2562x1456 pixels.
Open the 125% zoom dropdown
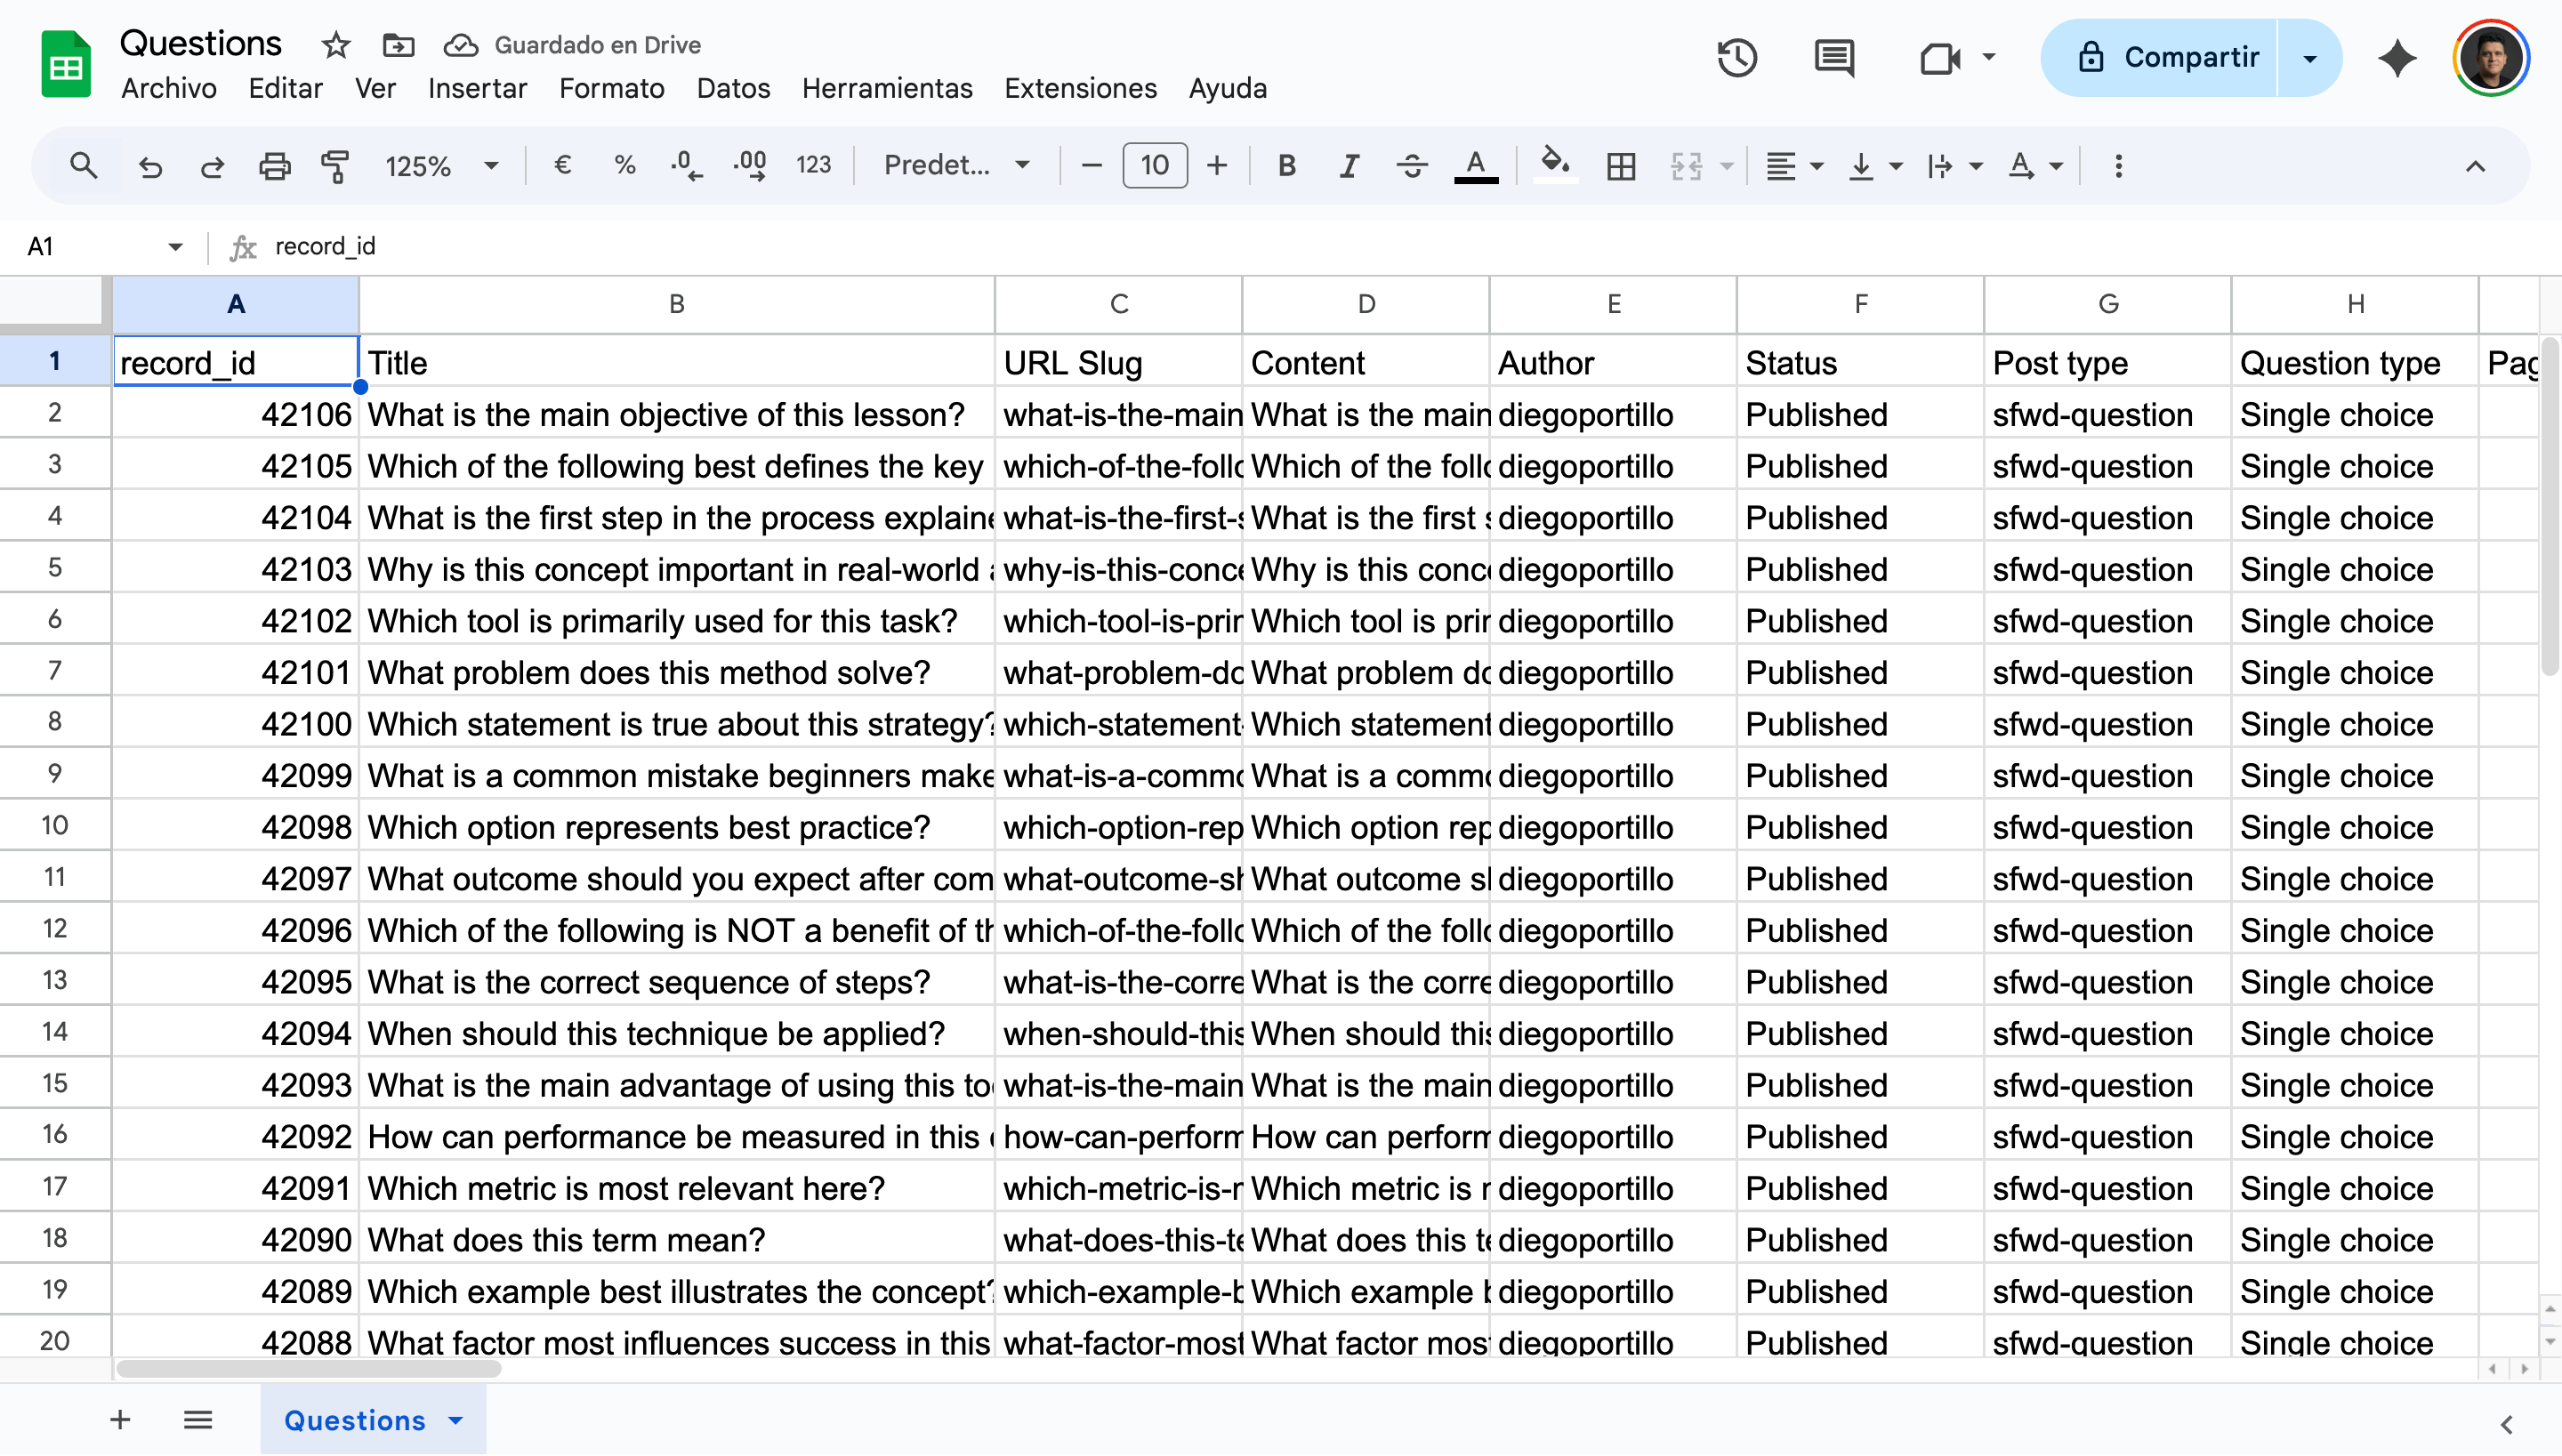(x=441, y=166)
